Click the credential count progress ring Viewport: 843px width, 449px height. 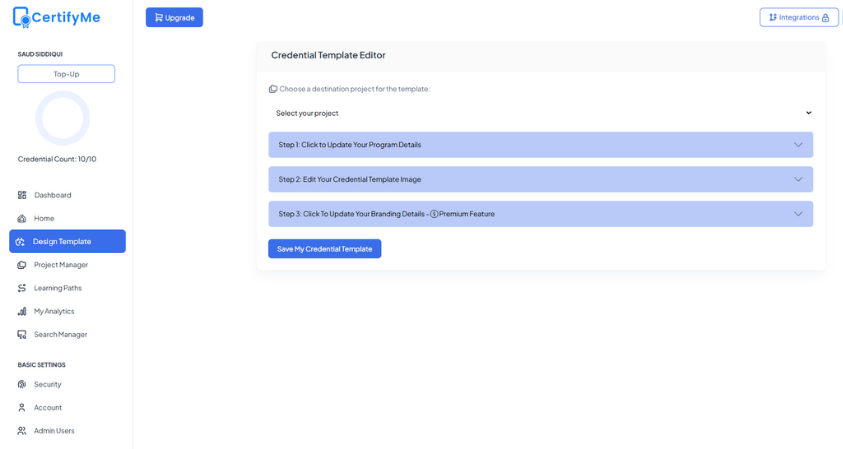[62, 118]
